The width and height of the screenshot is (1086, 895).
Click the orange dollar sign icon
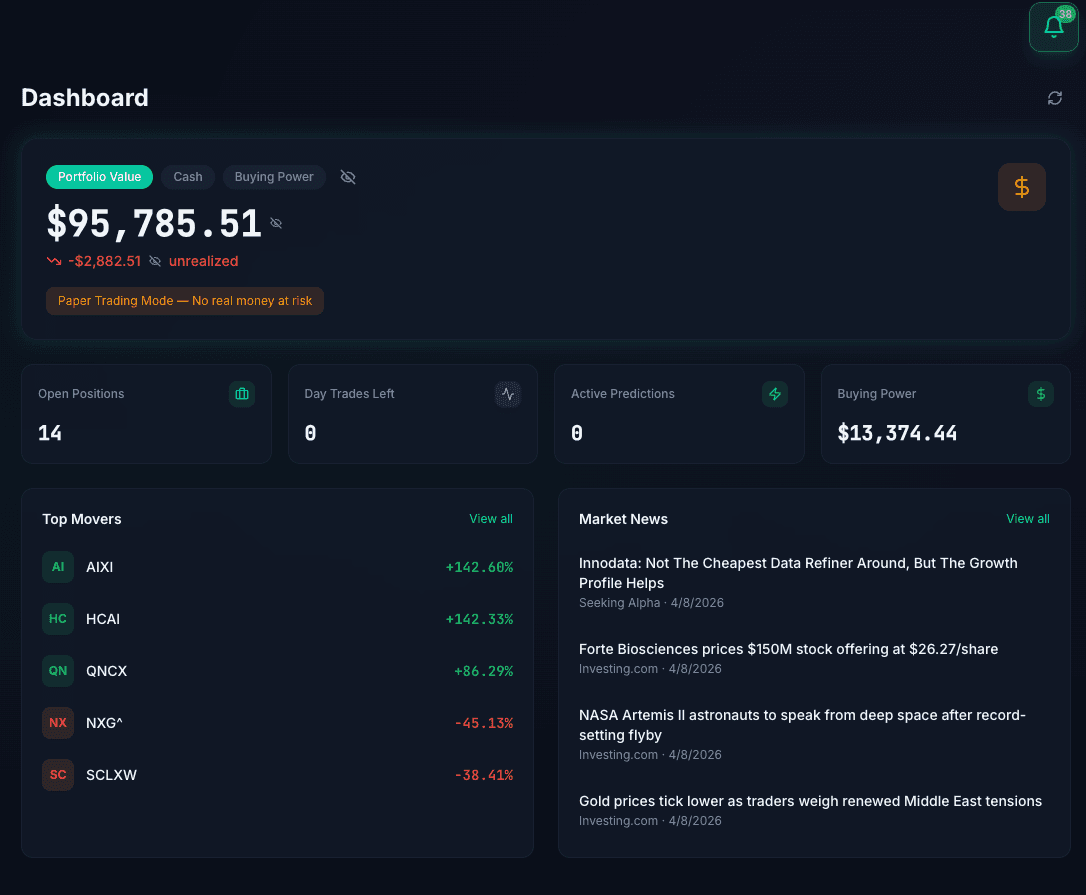pos(1022,187)
